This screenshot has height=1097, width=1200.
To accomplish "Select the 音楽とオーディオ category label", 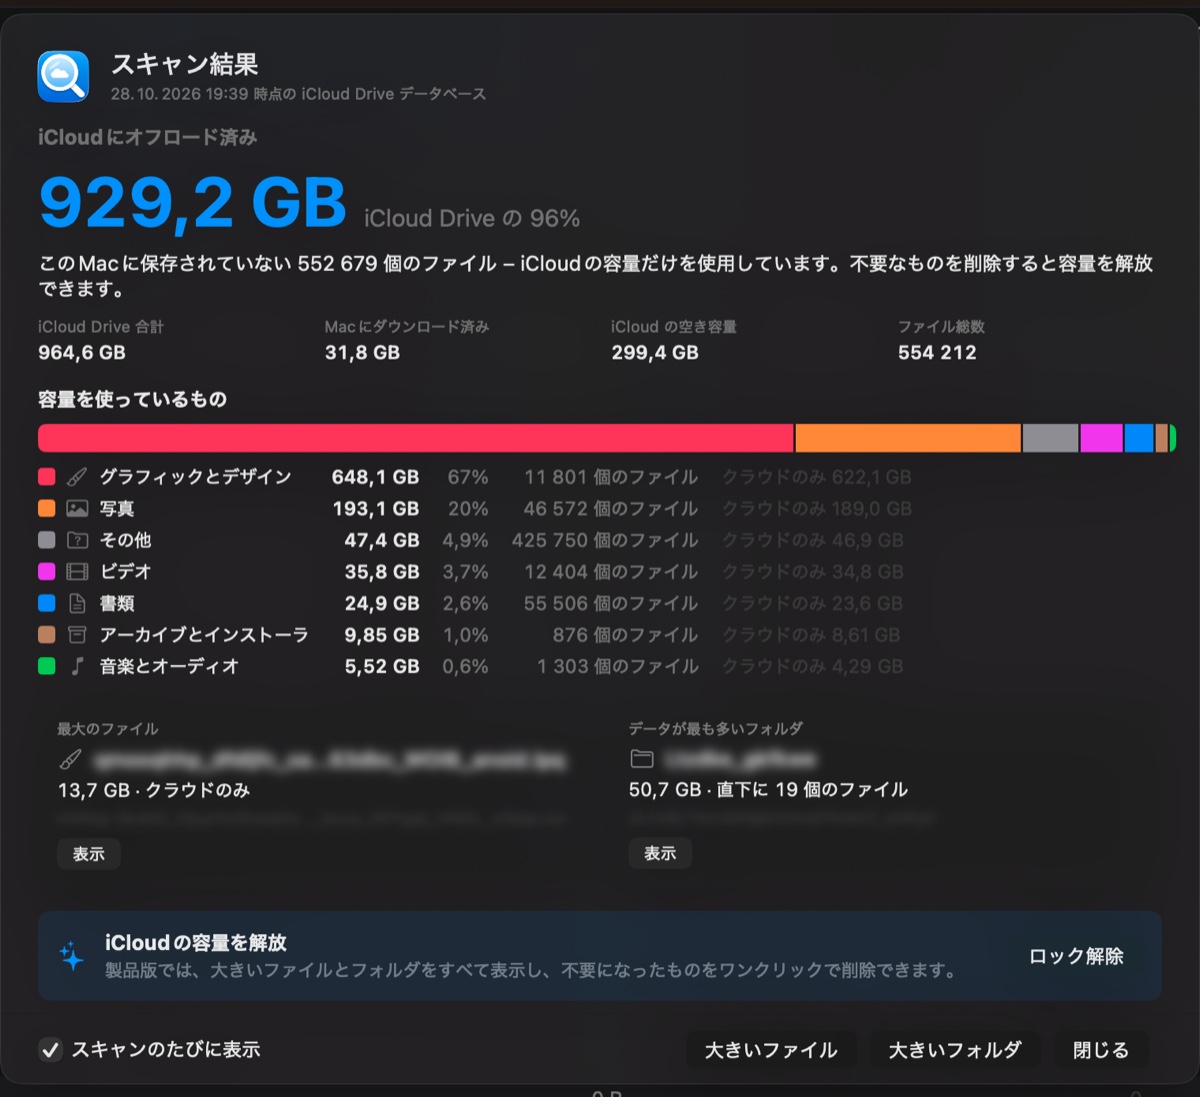I will click(x=169, y=666).
